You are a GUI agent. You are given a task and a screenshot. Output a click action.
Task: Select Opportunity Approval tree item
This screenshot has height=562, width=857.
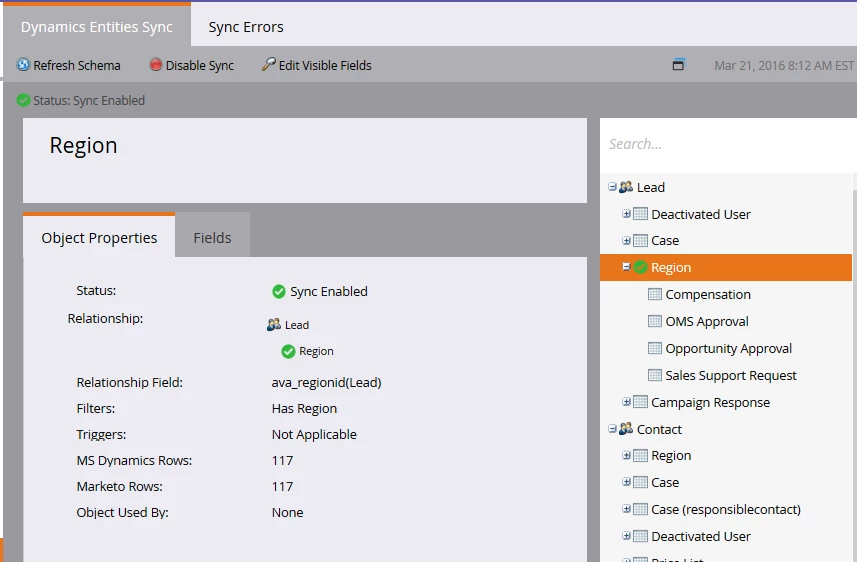click(x=729, y=348)
